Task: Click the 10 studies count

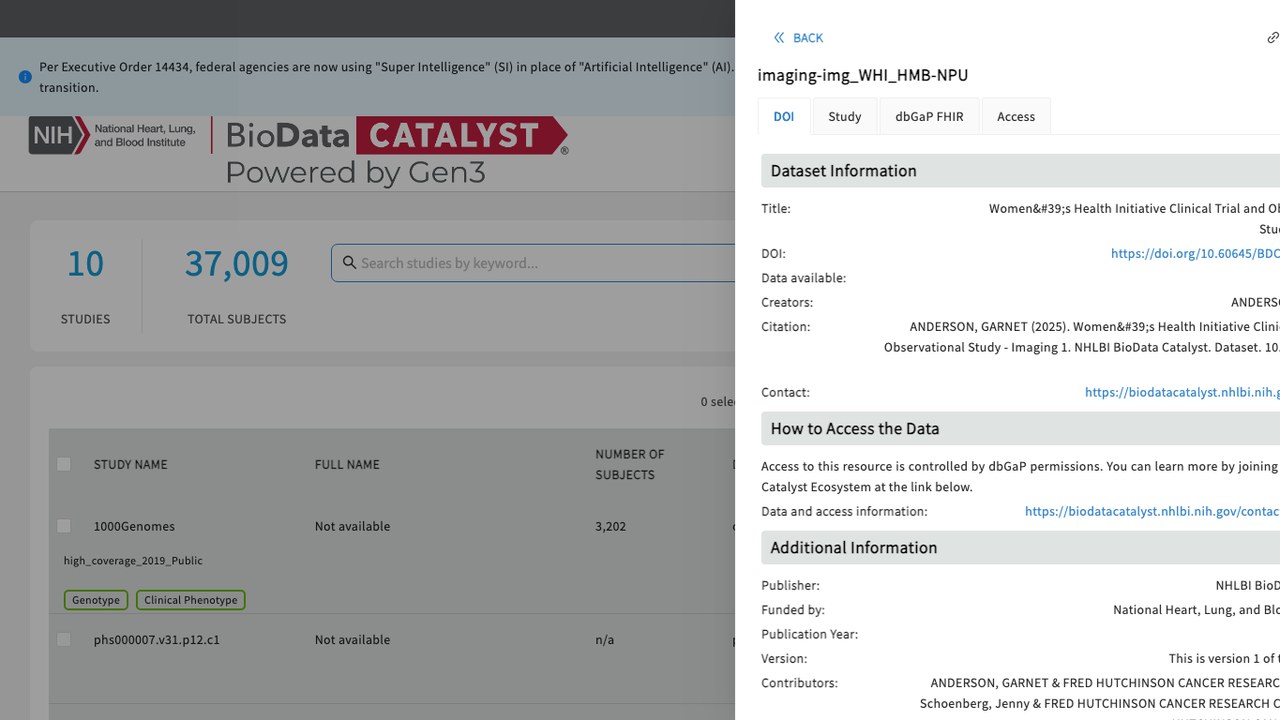Action: [x=85, y=264]
